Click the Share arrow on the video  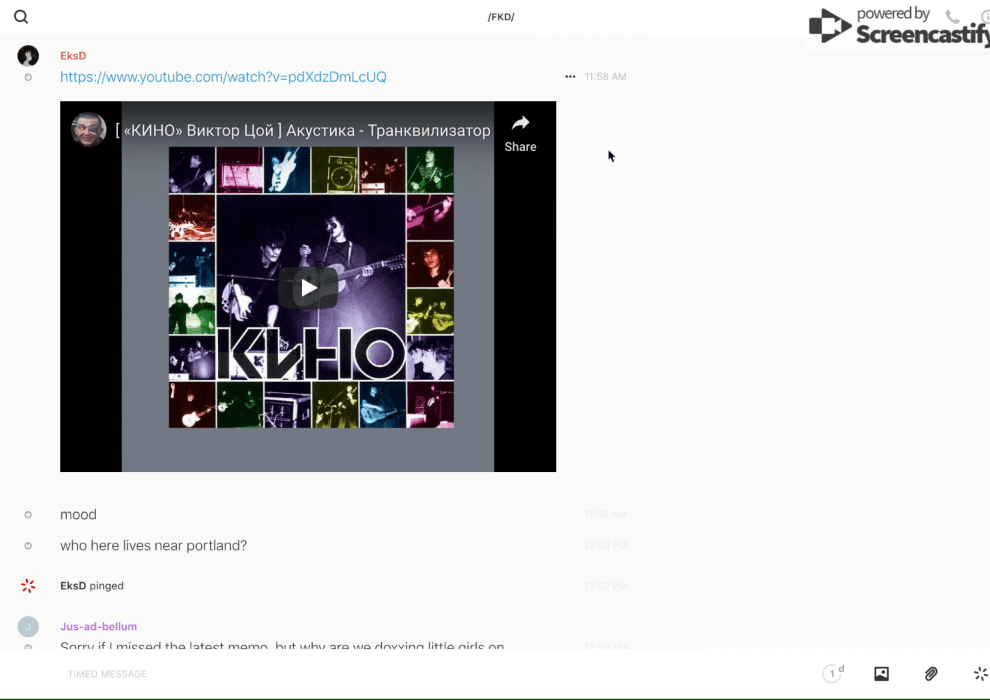tap(520, 131)
